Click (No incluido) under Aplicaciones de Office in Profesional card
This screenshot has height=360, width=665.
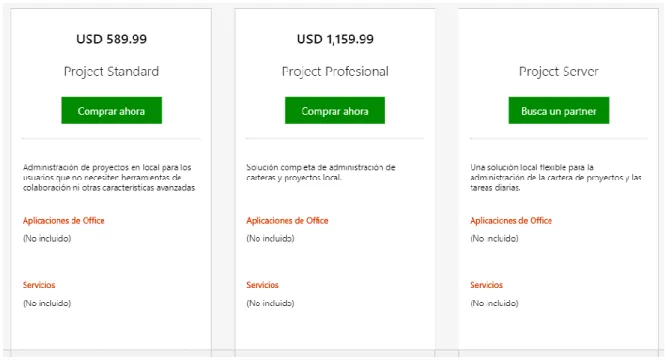click(x=270, y=238)
